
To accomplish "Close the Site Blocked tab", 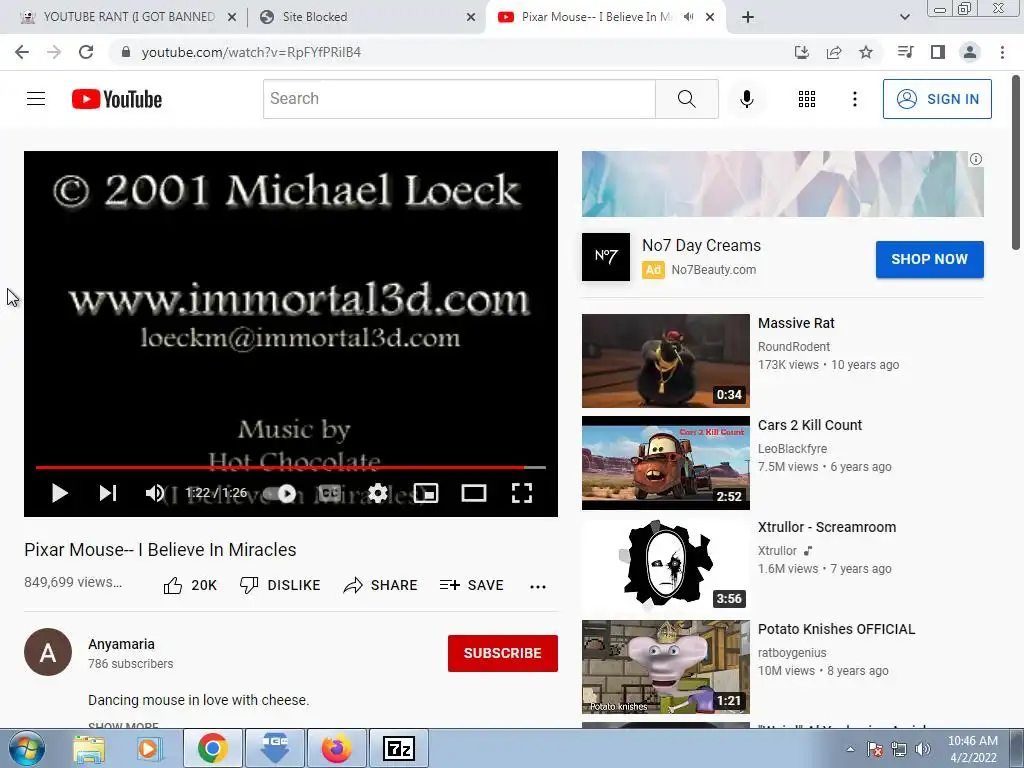I will 470,17.
